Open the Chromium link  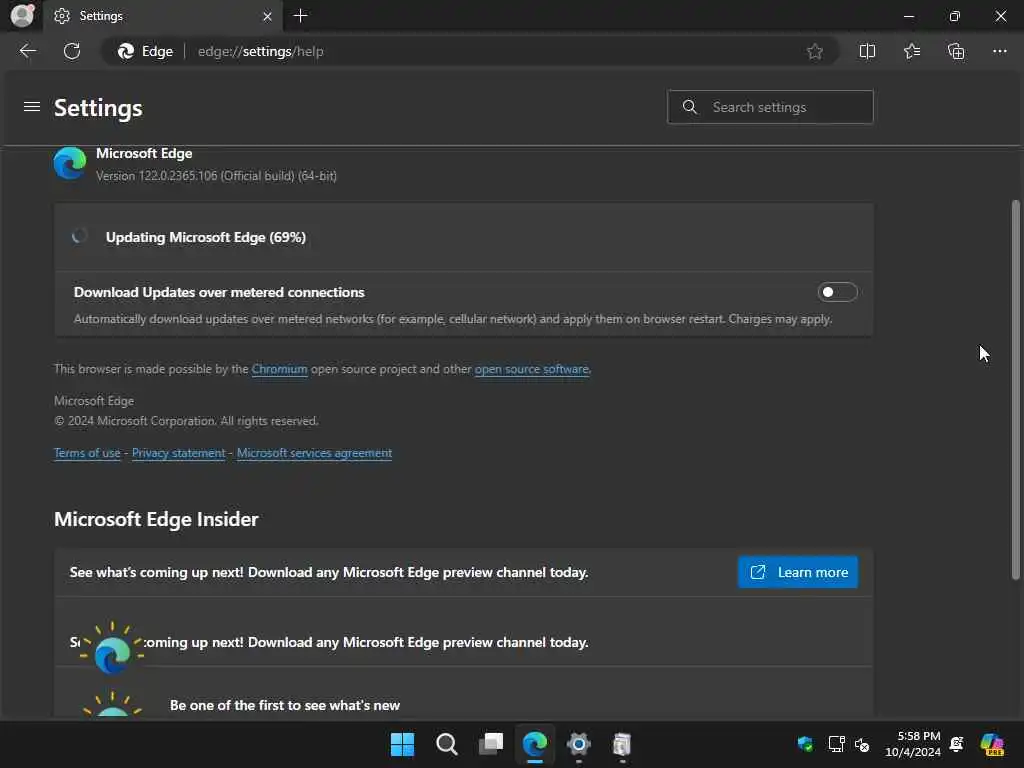280,369
